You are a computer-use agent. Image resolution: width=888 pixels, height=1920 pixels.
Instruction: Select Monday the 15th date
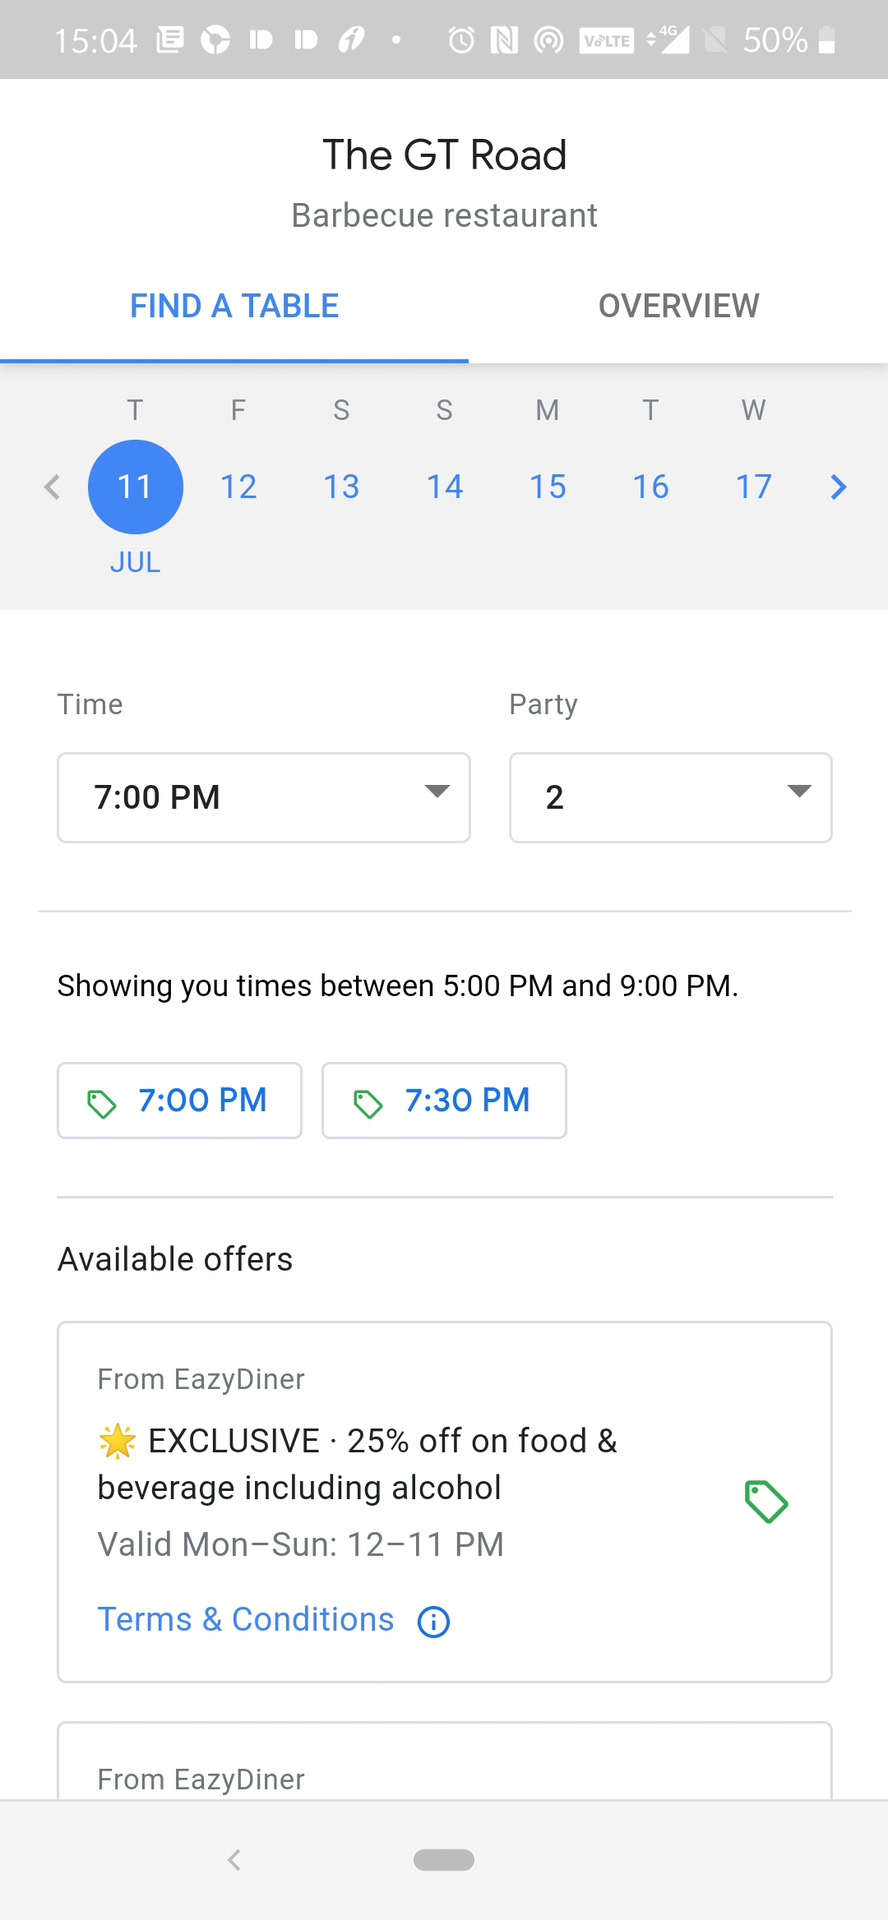click(x=547, y=487)
